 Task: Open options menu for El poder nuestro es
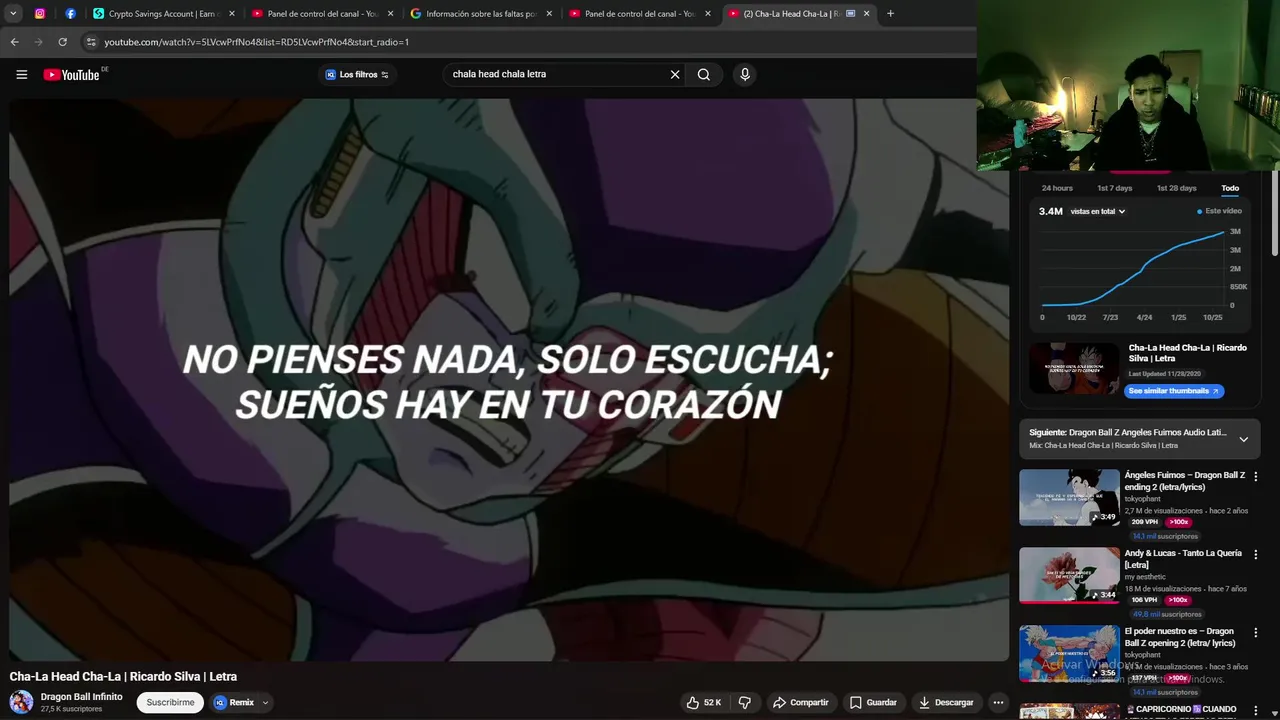[x=1256, y=633]
